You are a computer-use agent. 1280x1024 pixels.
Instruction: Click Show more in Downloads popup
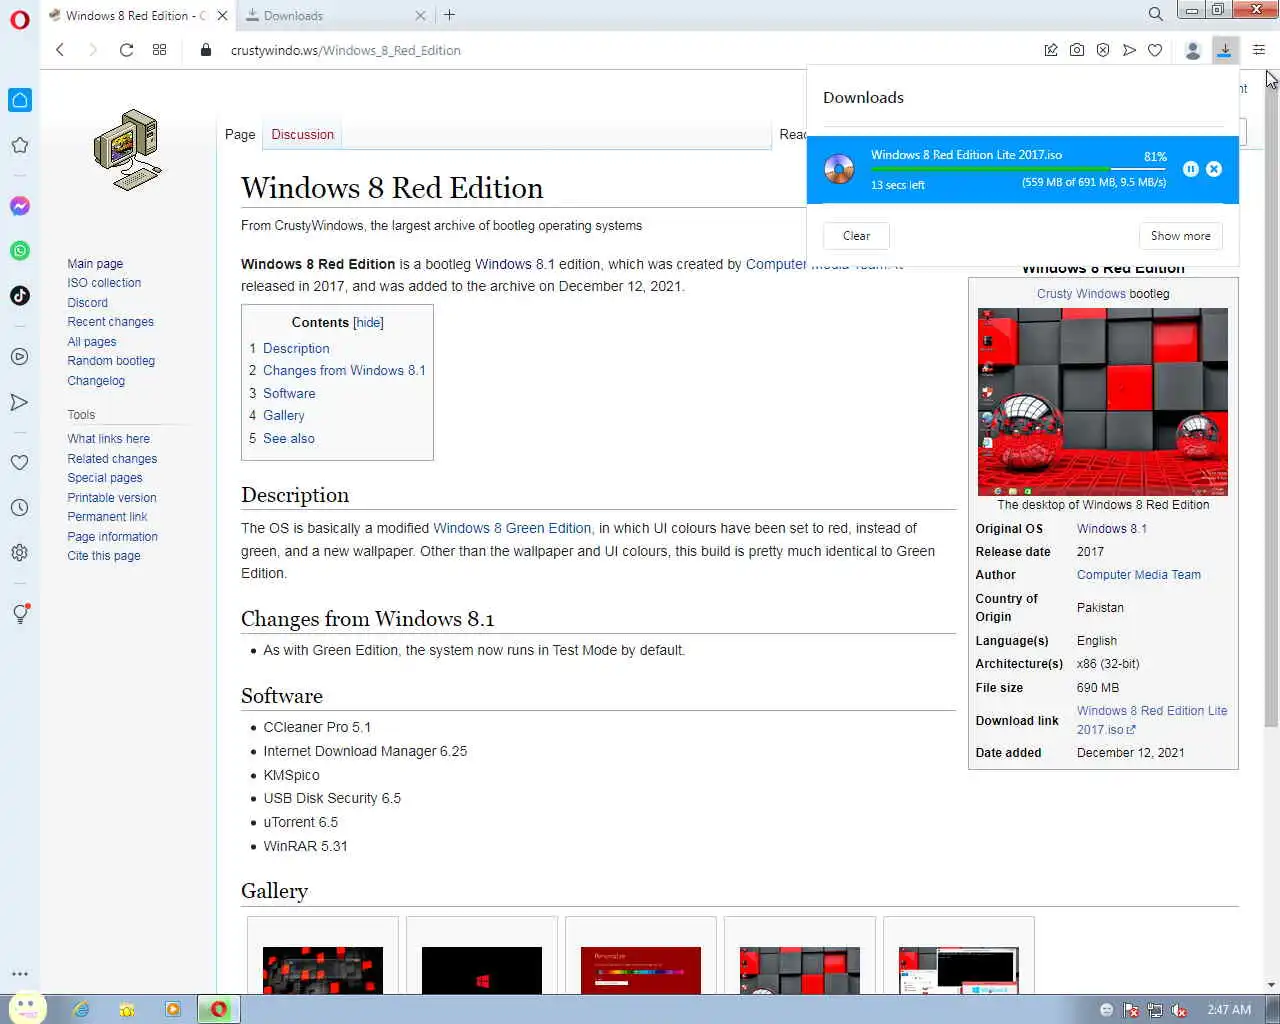click(x=1181, y=236)
